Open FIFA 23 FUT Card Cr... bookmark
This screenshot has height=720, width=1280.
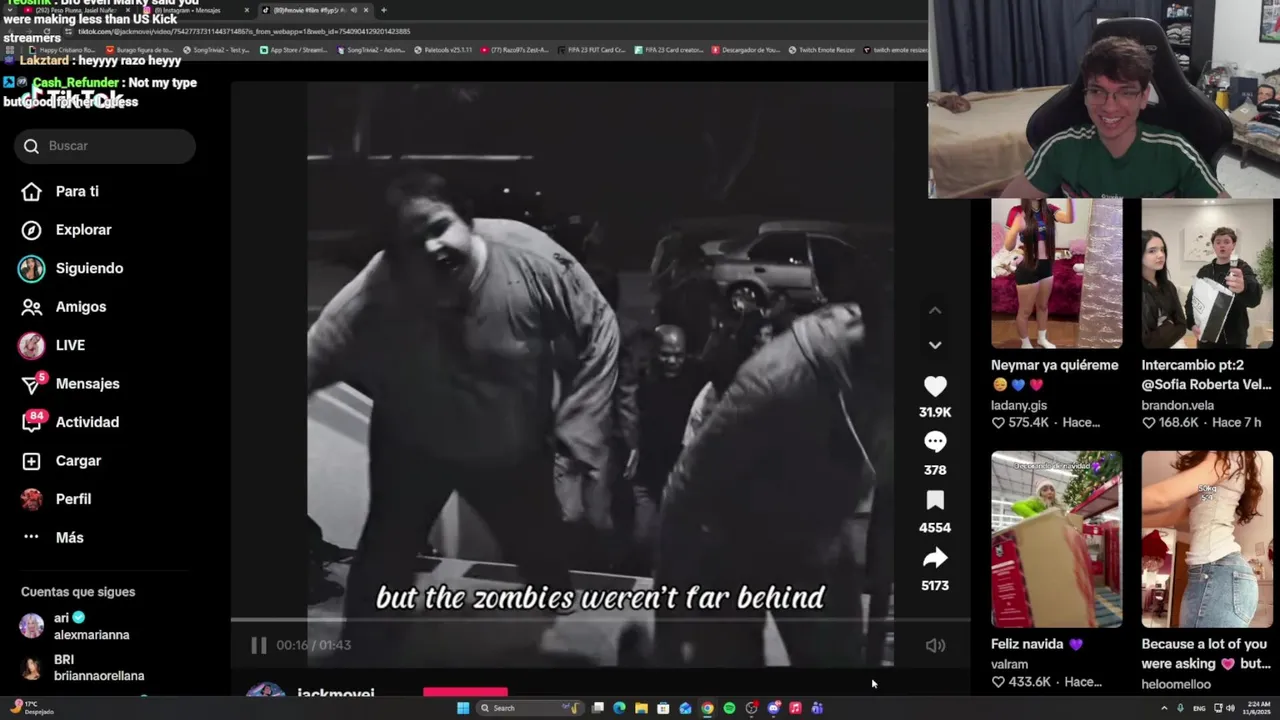click(x=591, y=50)
